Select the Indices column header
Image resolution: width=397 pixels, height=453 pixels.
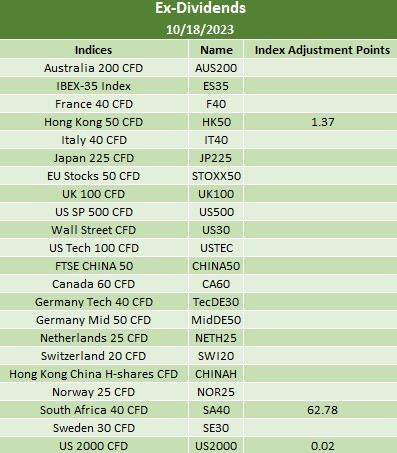click(94, 50)
